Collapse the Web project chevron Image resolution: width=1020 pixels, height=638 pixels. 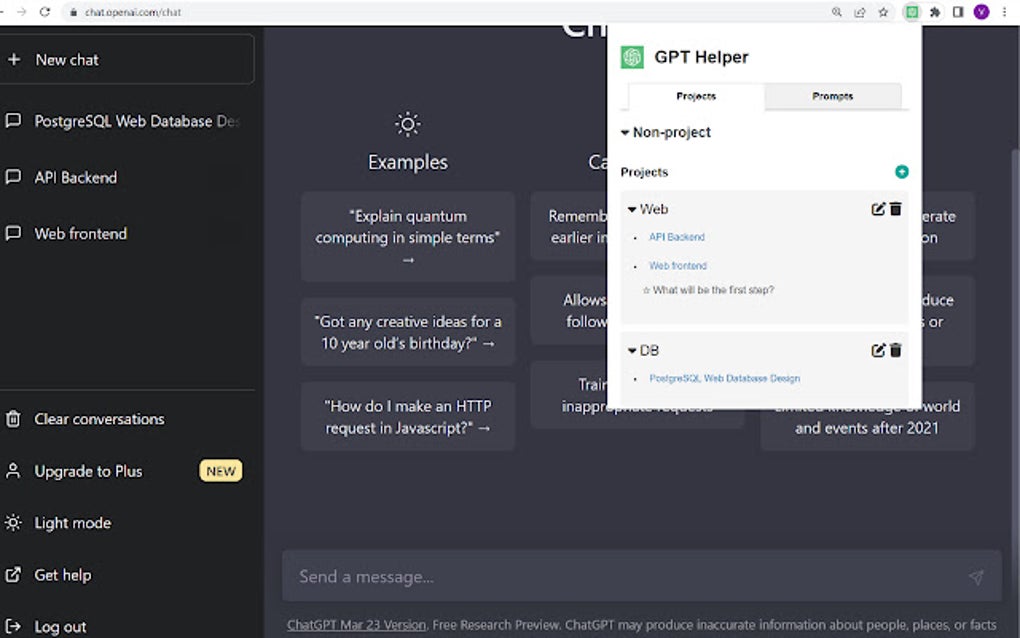coord(631,209)
